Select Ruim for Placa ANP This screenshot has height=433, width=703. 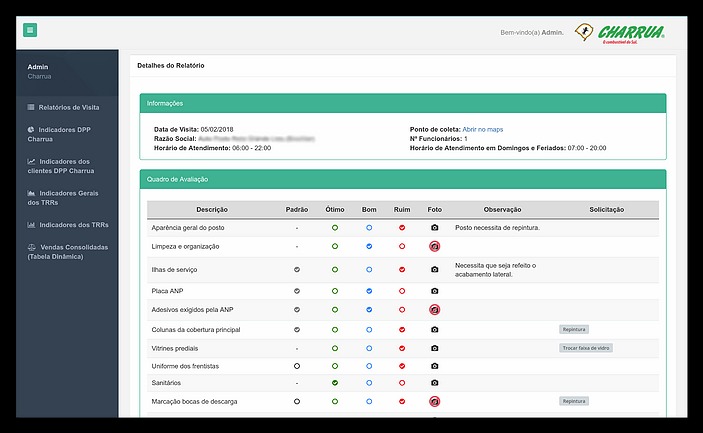(402, 291)
